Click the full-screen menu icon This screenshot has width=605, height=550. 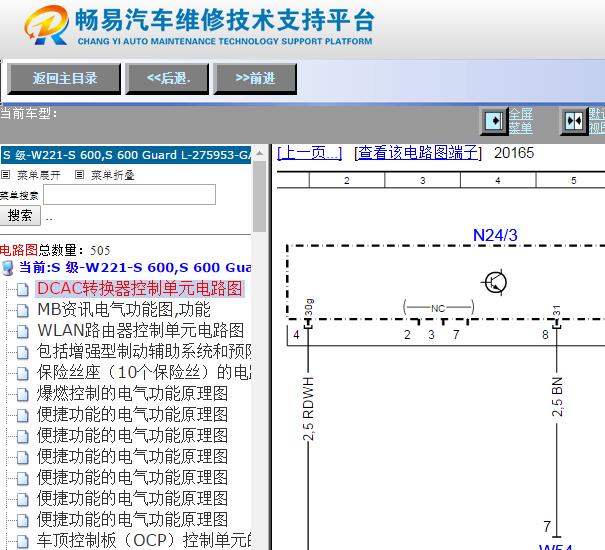(493, 121)
